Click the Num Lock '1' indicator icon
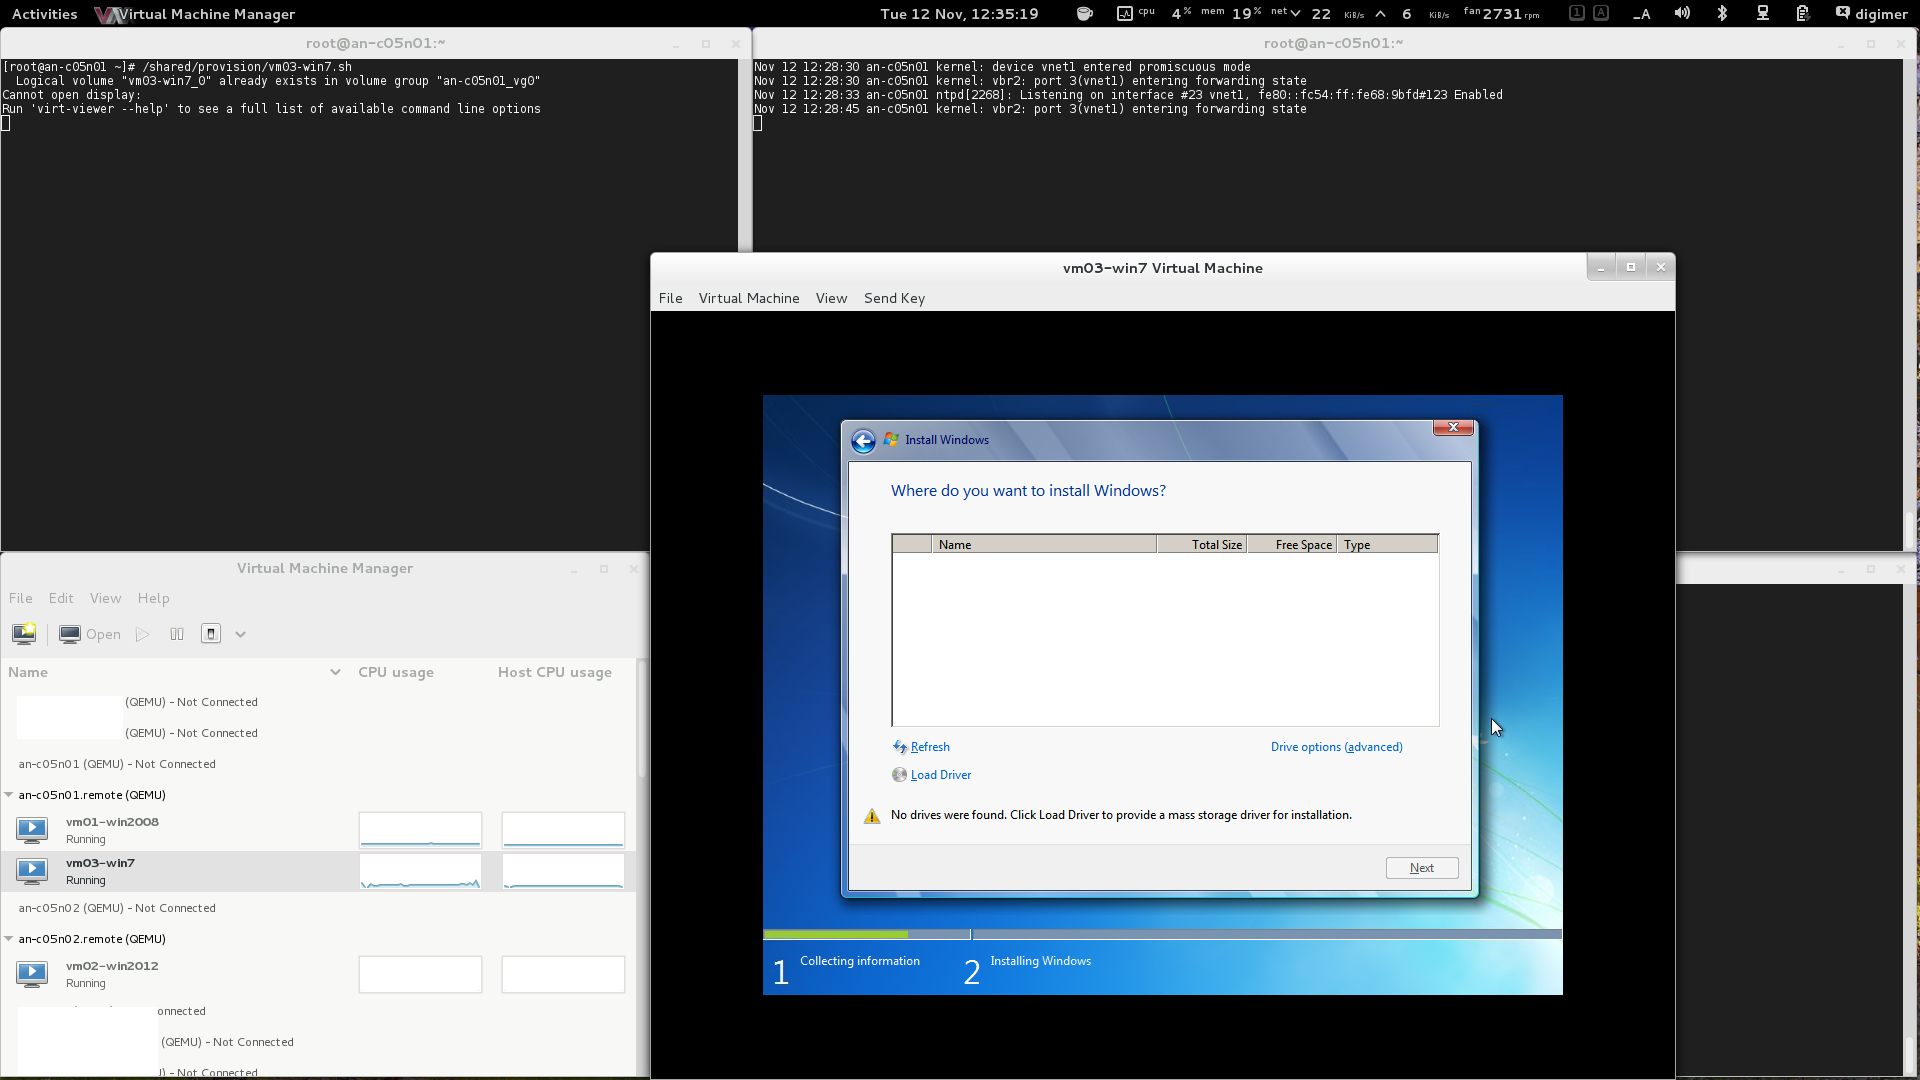 1577,13
